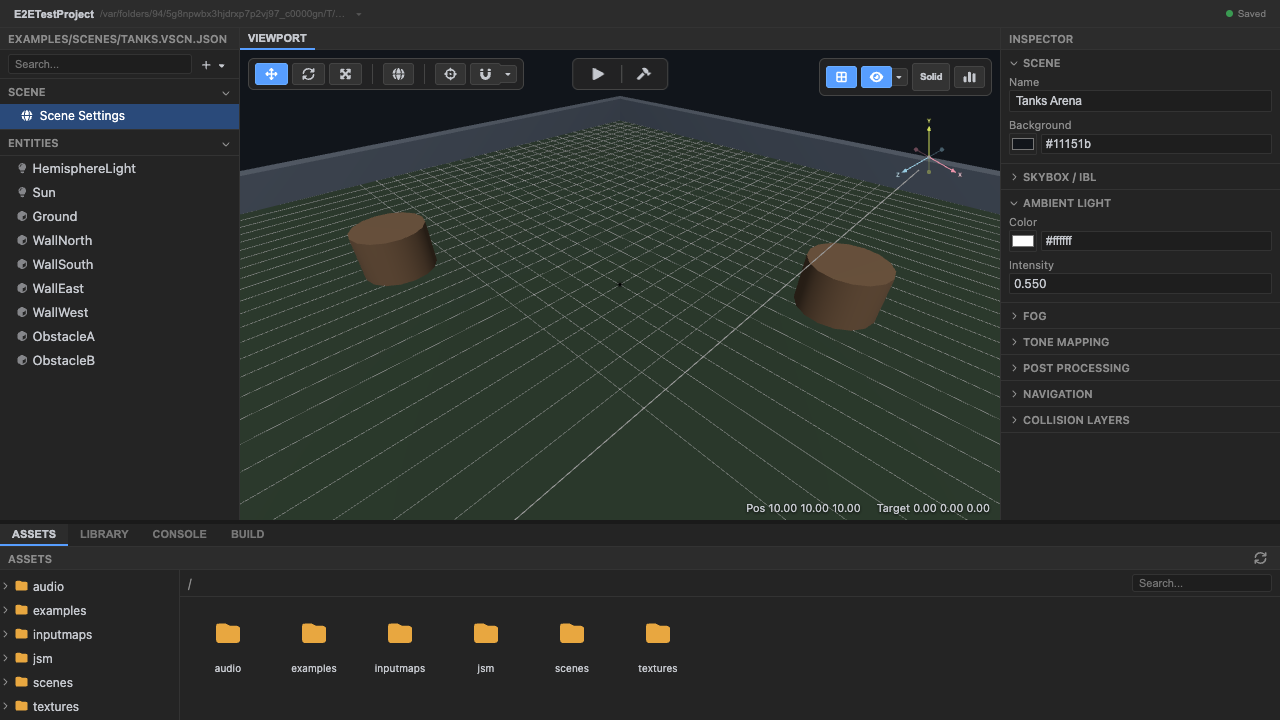1280x720 pixels.
Task: Click the globe icon beside Scene Settings
Action: pyautogui.click(x=27, y=116)
